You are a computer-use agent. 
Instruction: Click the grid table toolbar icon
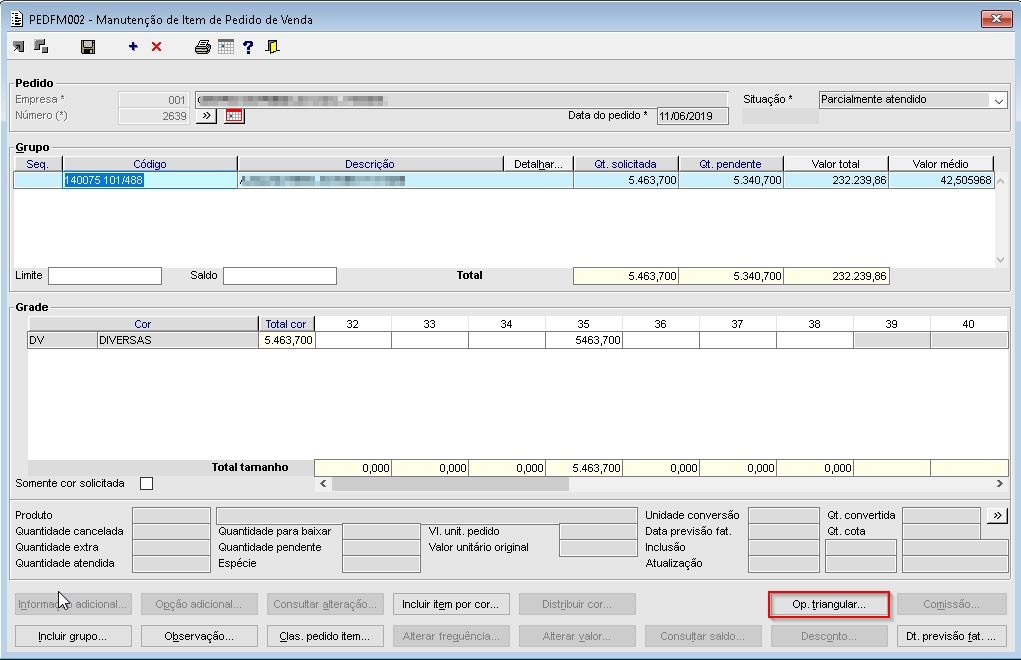click(x=226, y=47)
